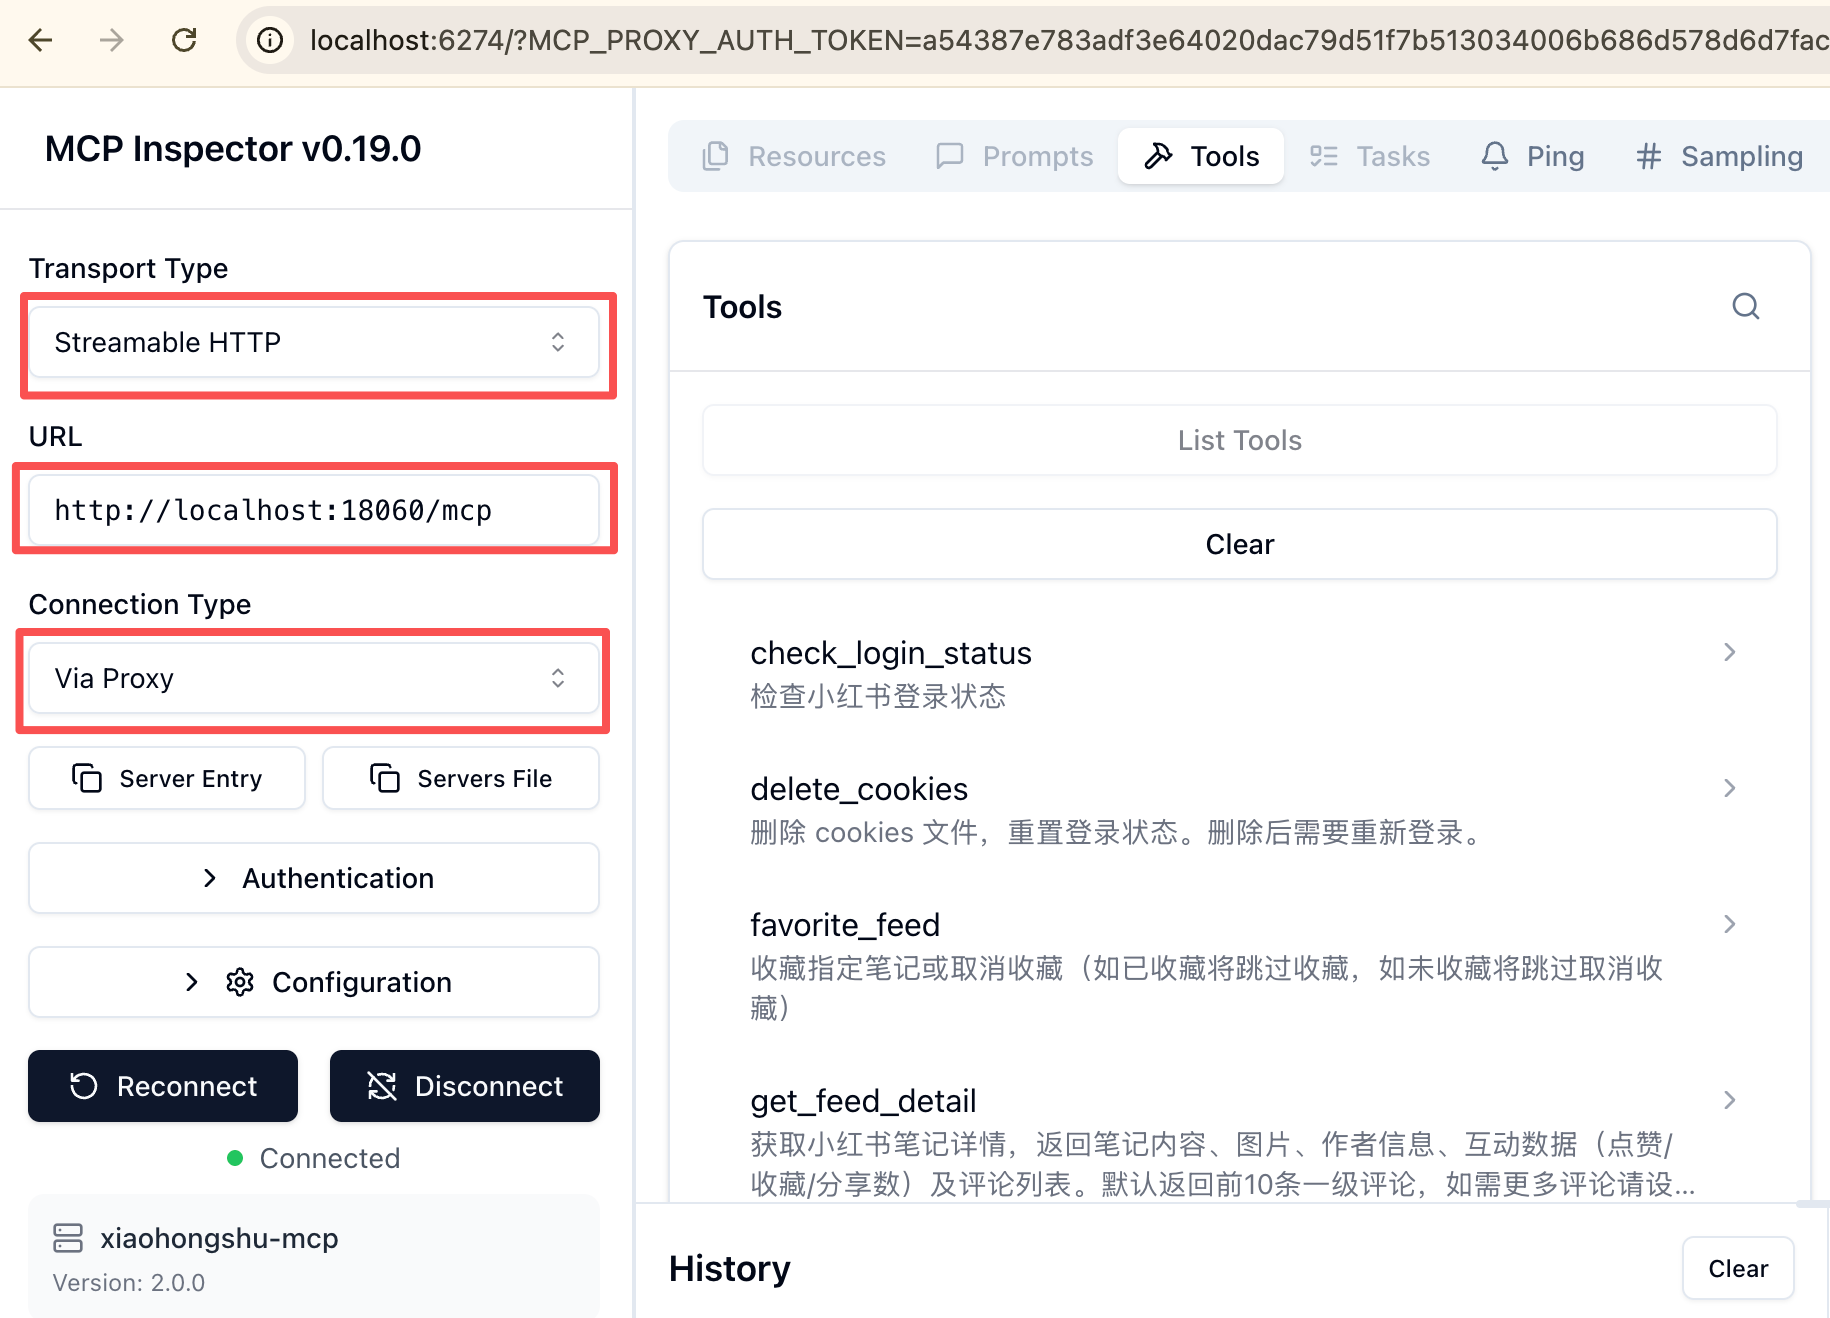
Task: Reload the page via the browser refresh icon
Action: pos(184,40)
